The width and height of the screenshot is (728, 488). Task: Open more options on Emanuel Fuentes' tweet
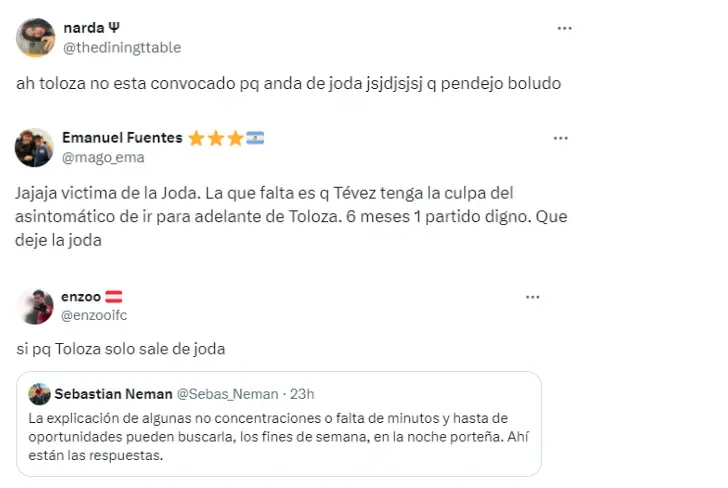[x=560, y=138]
